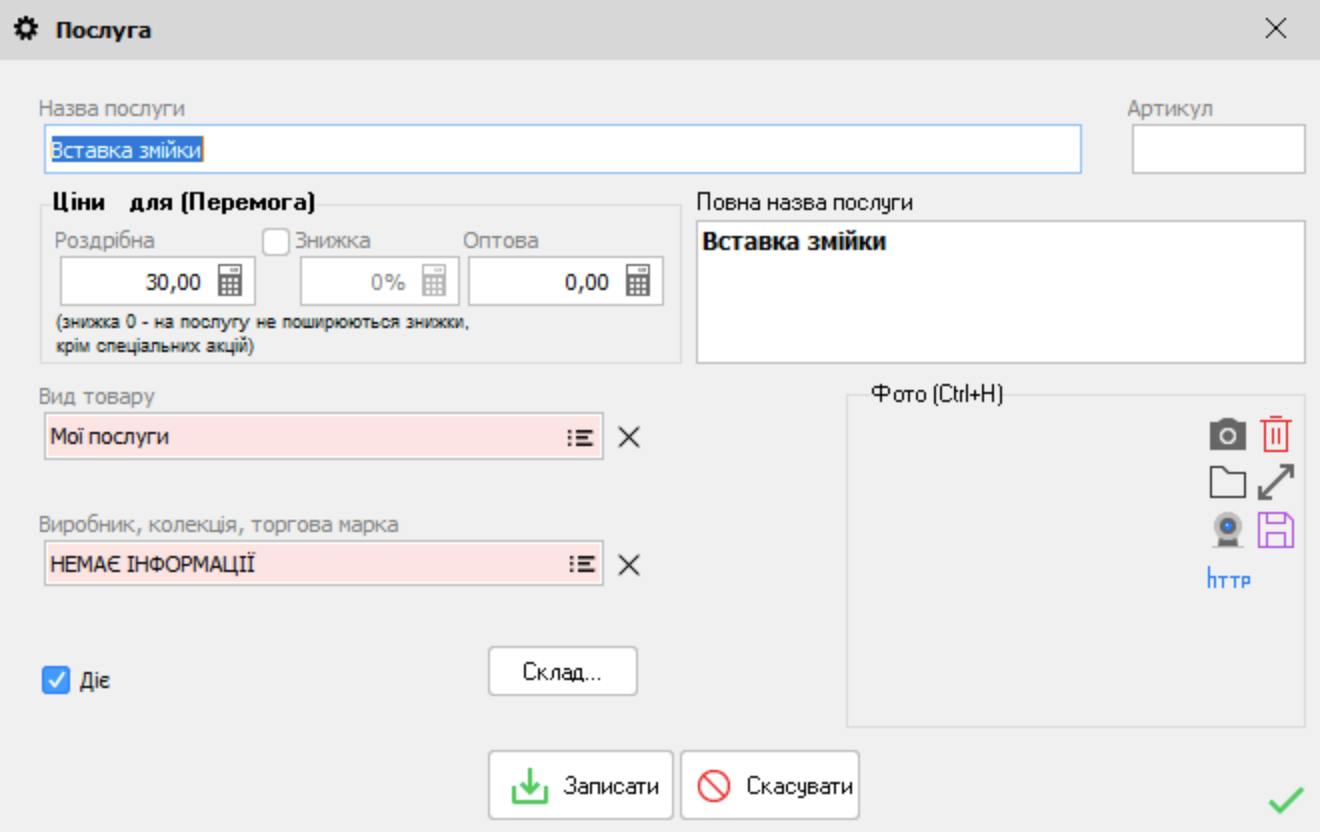1320x832 pixels.
Task: Click the camera icon in Фото panel
Action: 1227,435
